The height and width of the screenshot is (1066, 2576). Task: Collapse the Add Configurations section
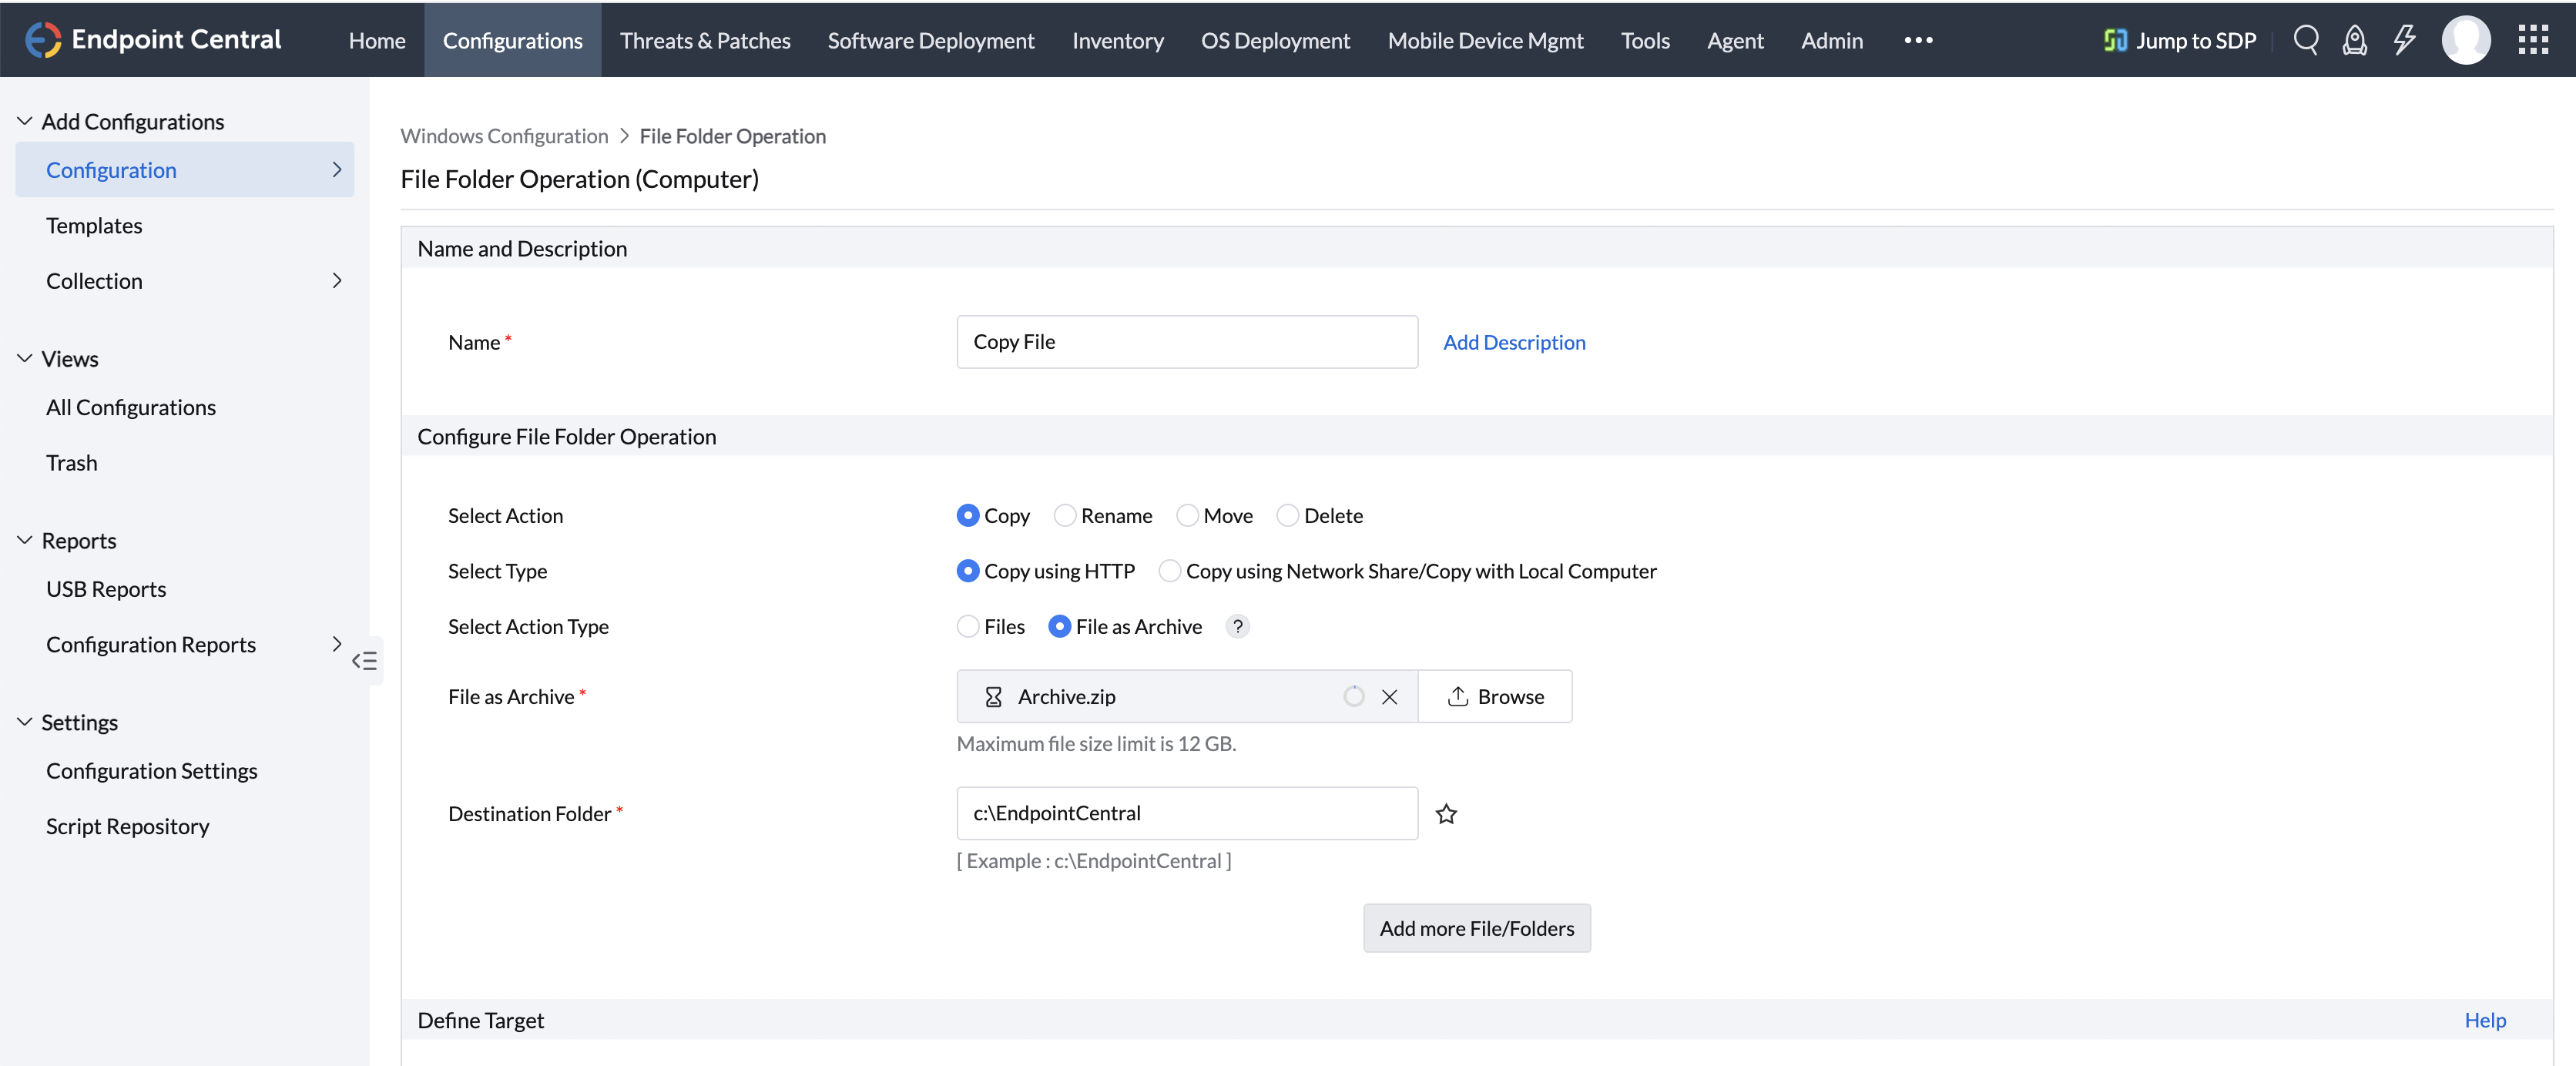click(25, 121)
